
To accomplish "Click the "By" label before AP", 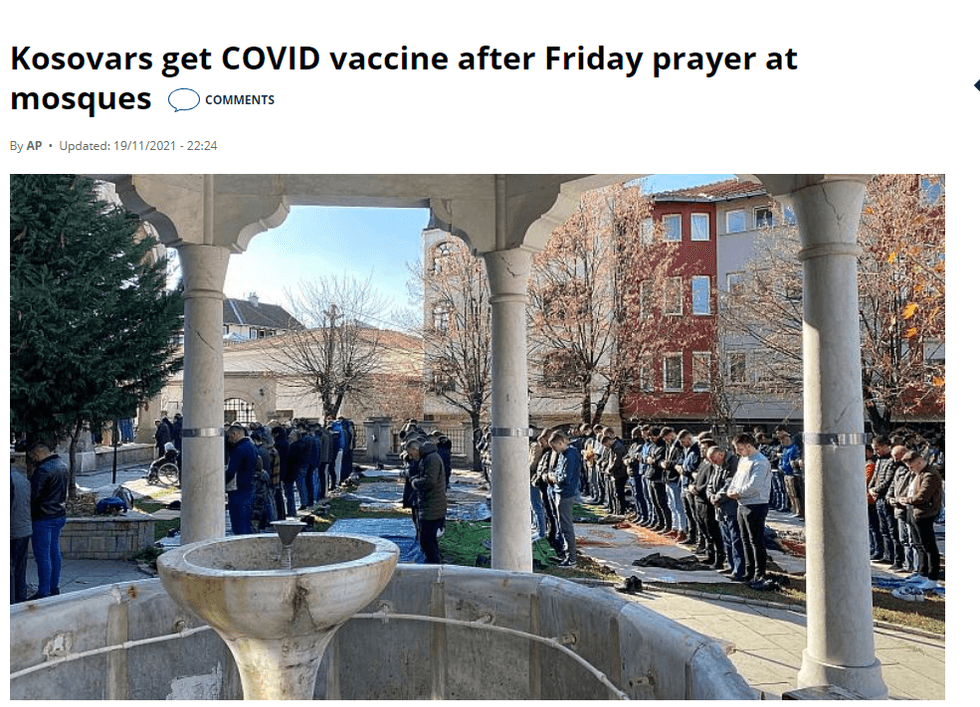I will (16, 146).
